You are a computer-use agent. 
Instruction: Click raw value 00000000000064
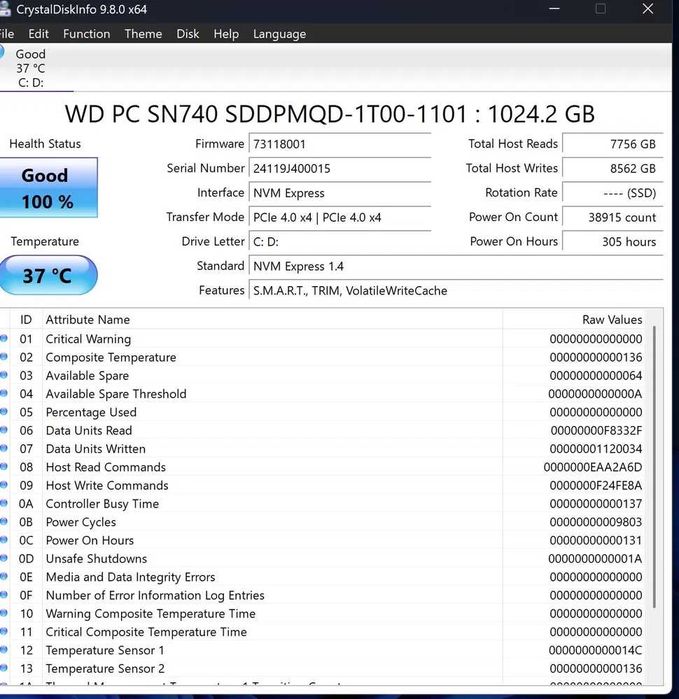596,376
